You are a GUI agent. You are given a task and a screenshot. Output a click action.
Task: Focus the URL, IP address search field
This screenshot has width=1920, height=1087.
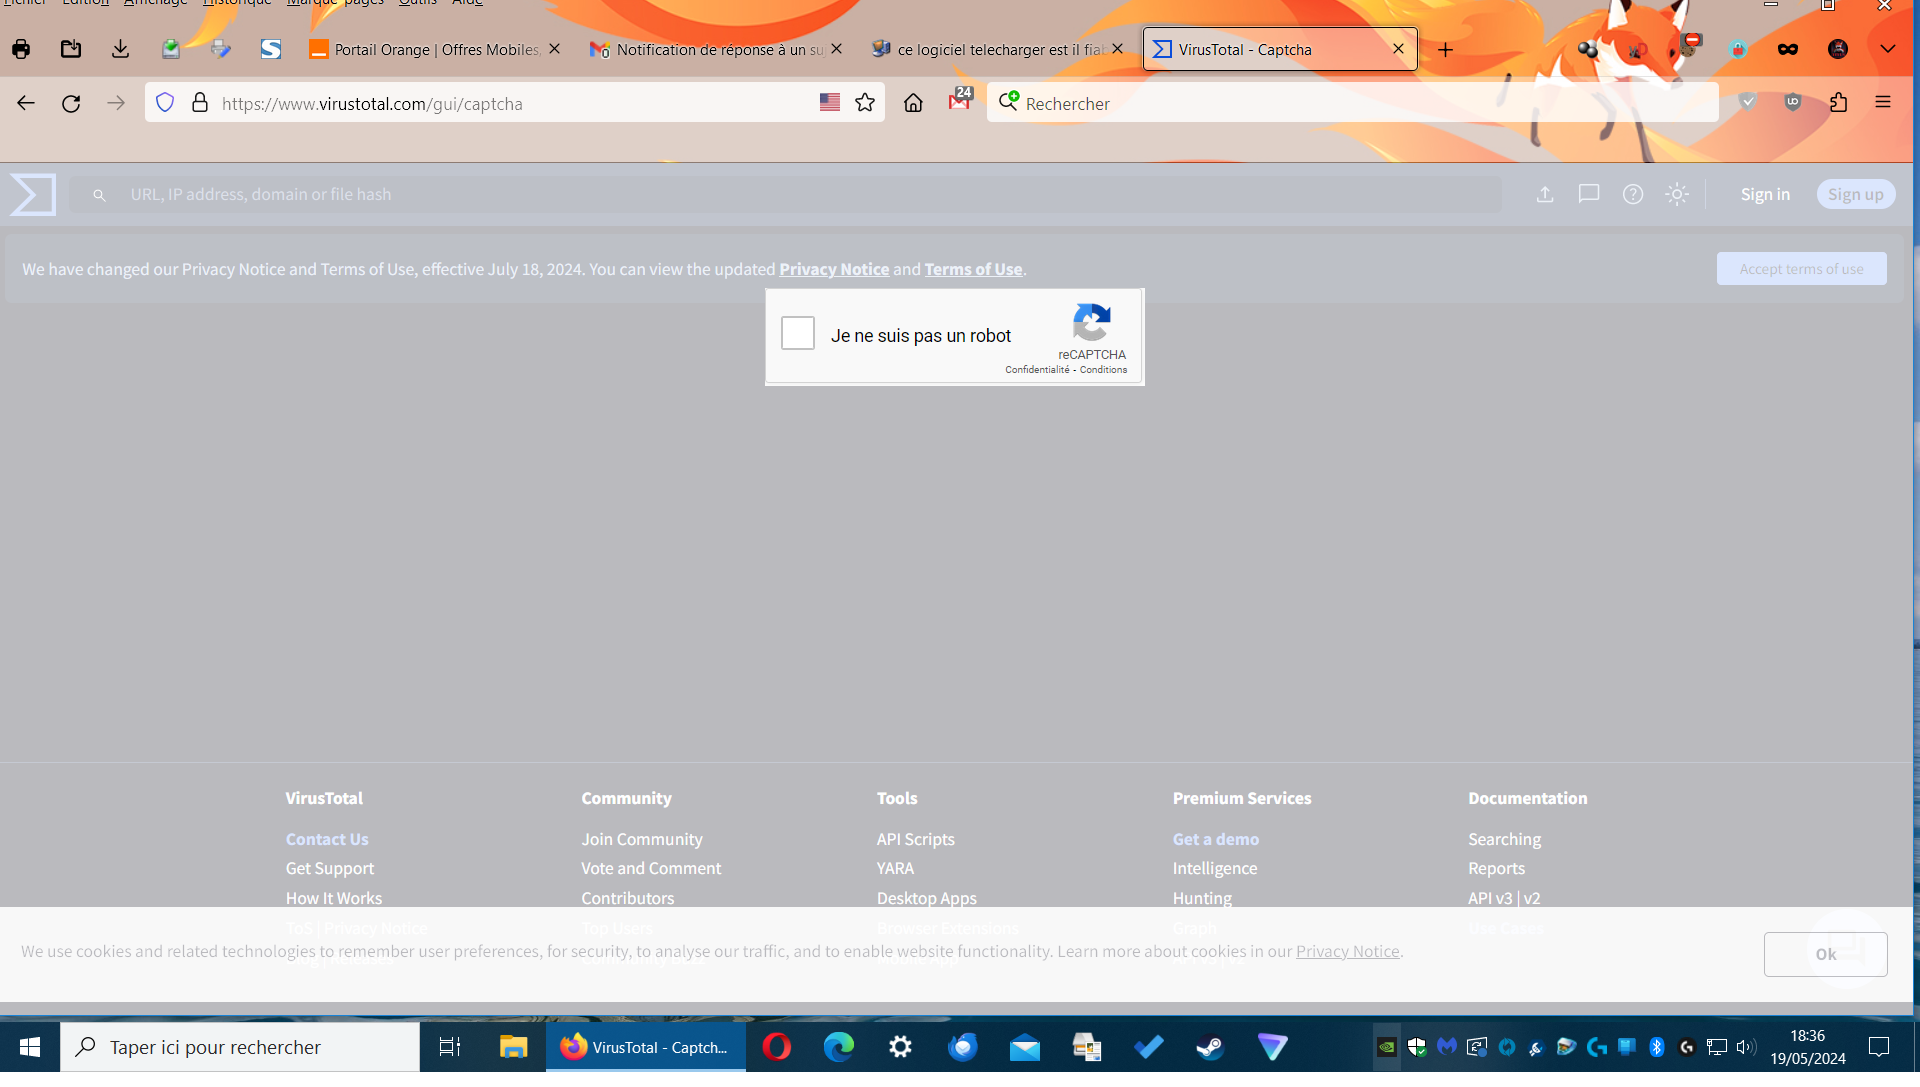click(x=800, y=195)
